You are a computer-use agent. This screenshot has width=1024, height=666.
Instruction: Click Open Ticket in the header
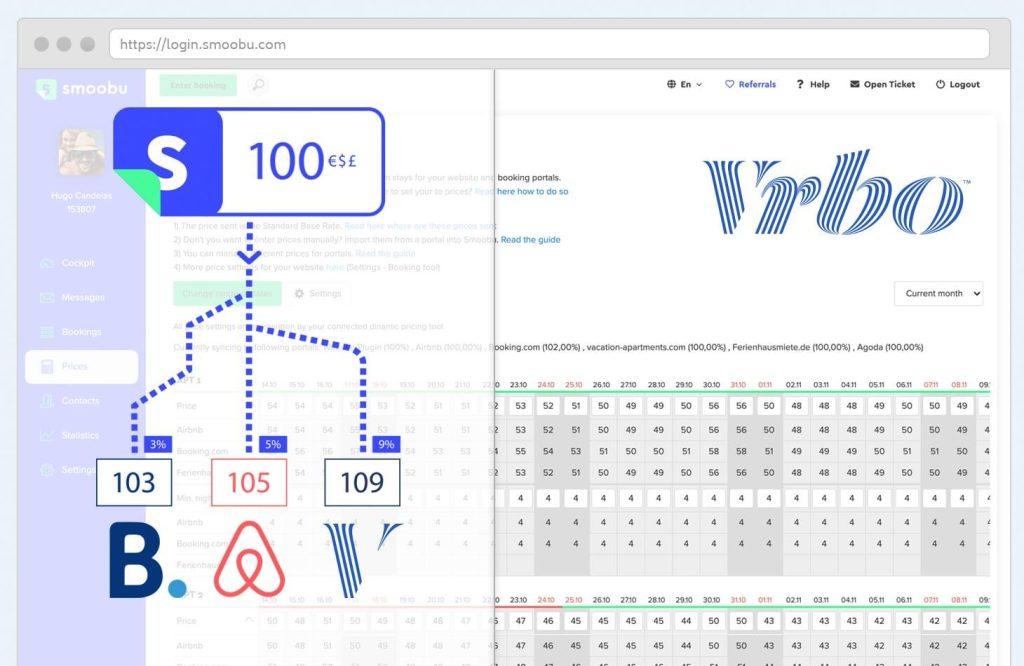[x=882, y=84]
